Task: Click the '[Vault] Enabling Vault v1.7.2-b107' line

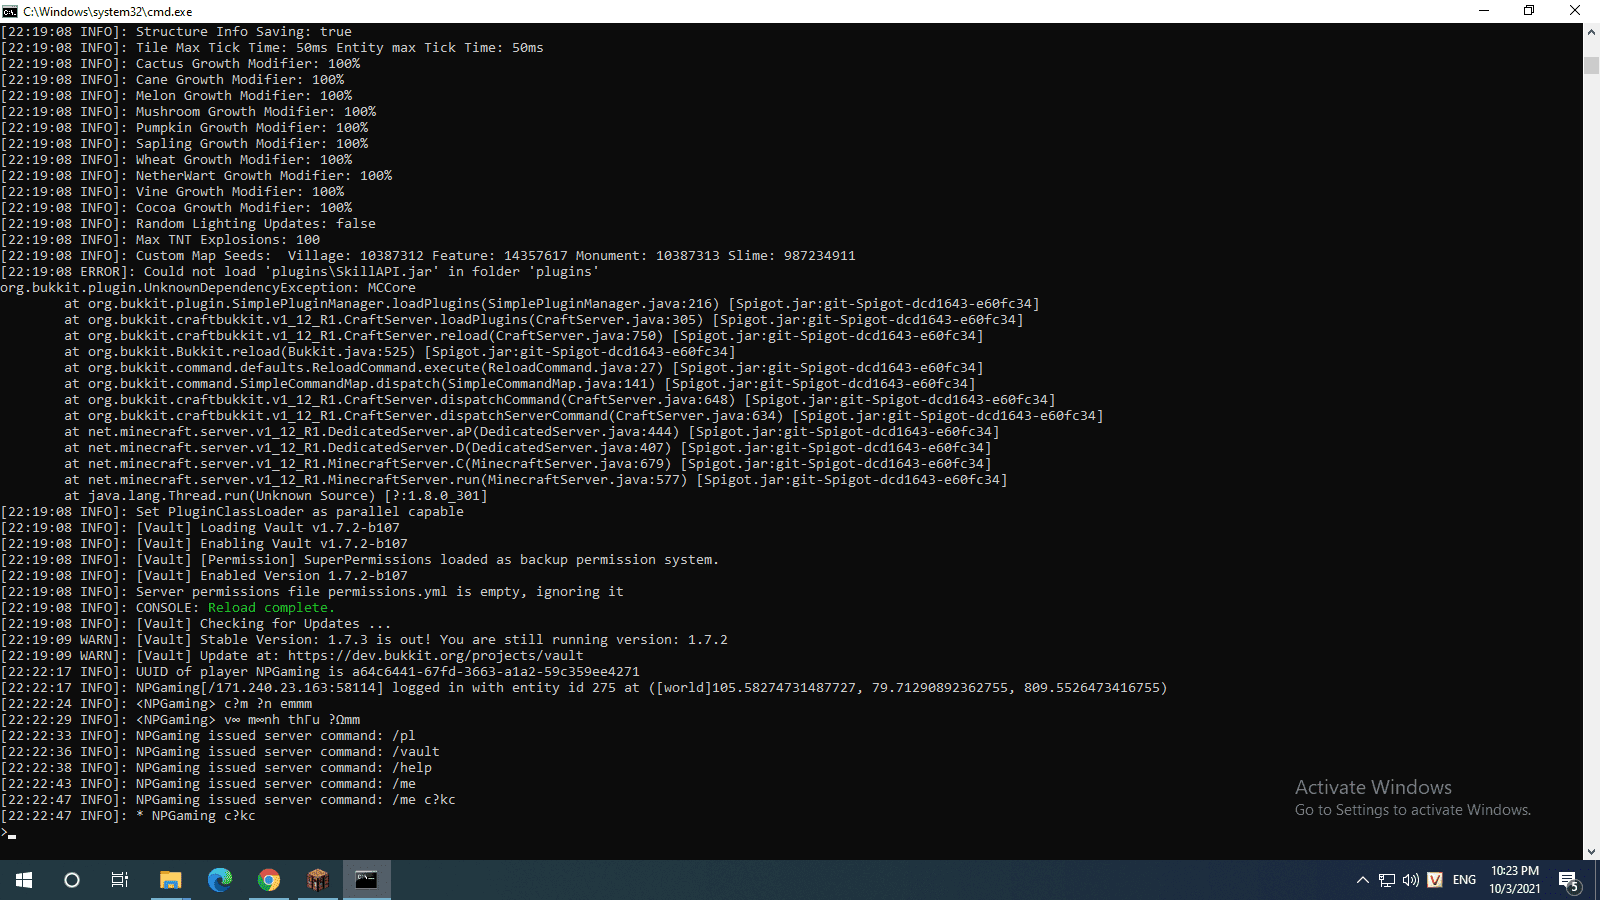Action: pos(204,544)
